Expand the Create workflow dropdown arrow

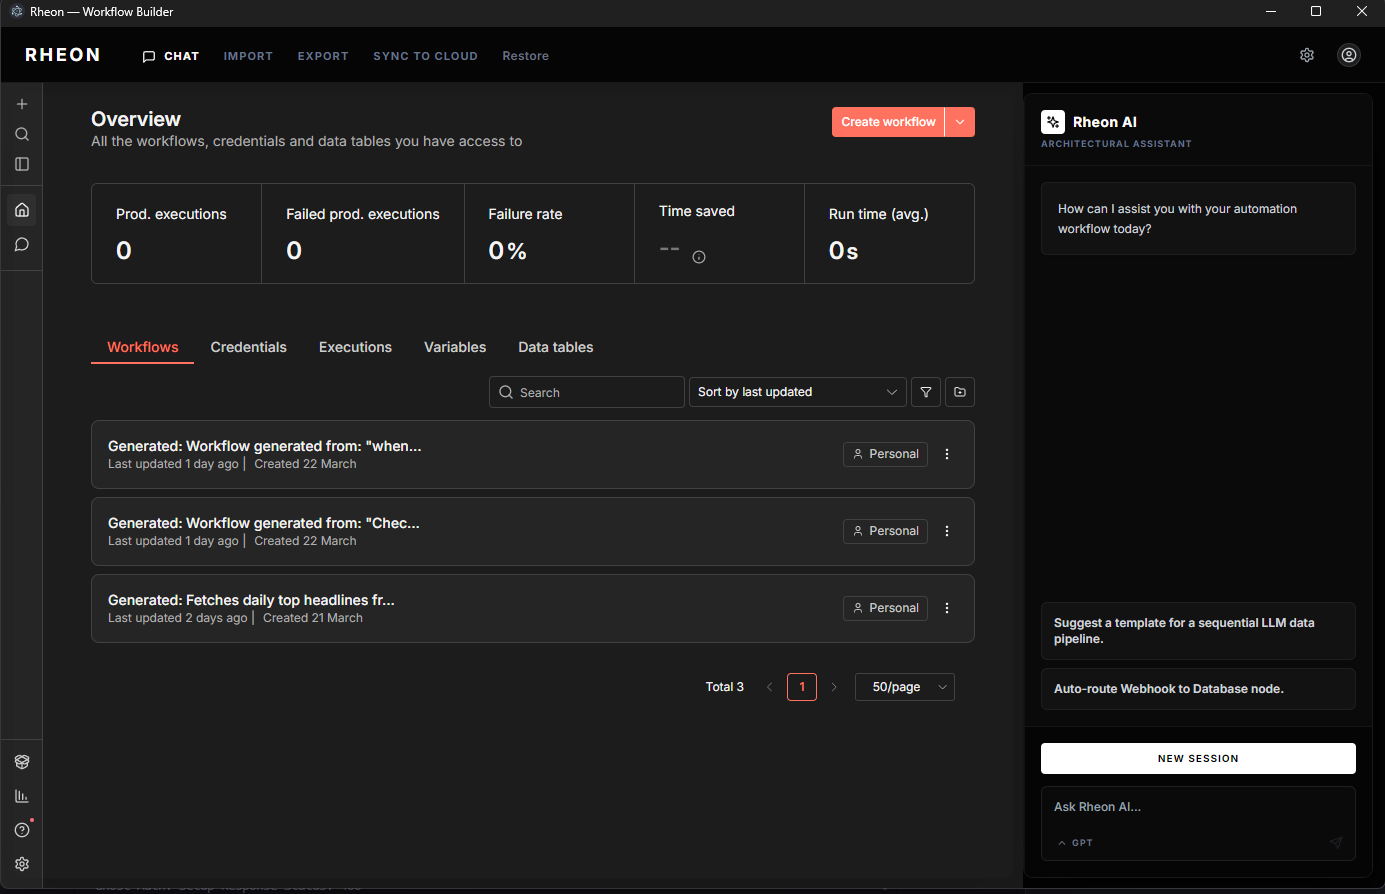pos(960,122)
